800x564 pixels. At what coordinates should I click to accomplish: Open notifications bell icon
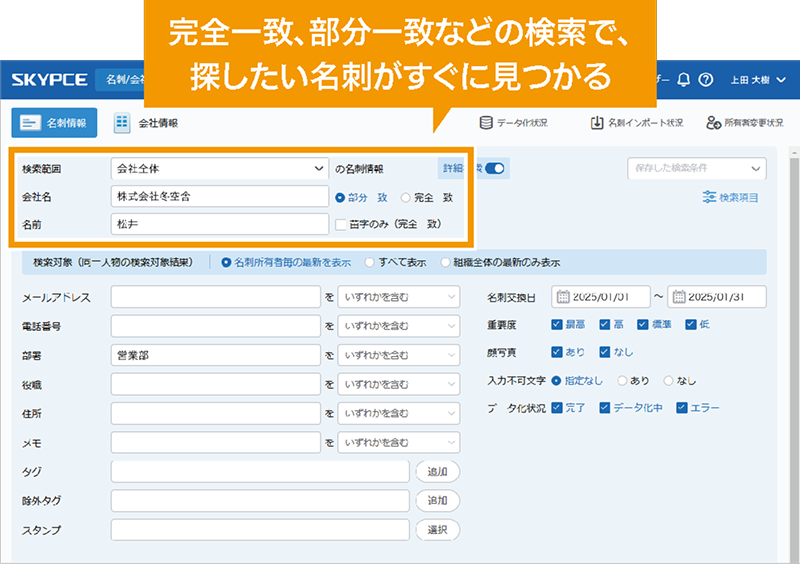pos(684,80)
